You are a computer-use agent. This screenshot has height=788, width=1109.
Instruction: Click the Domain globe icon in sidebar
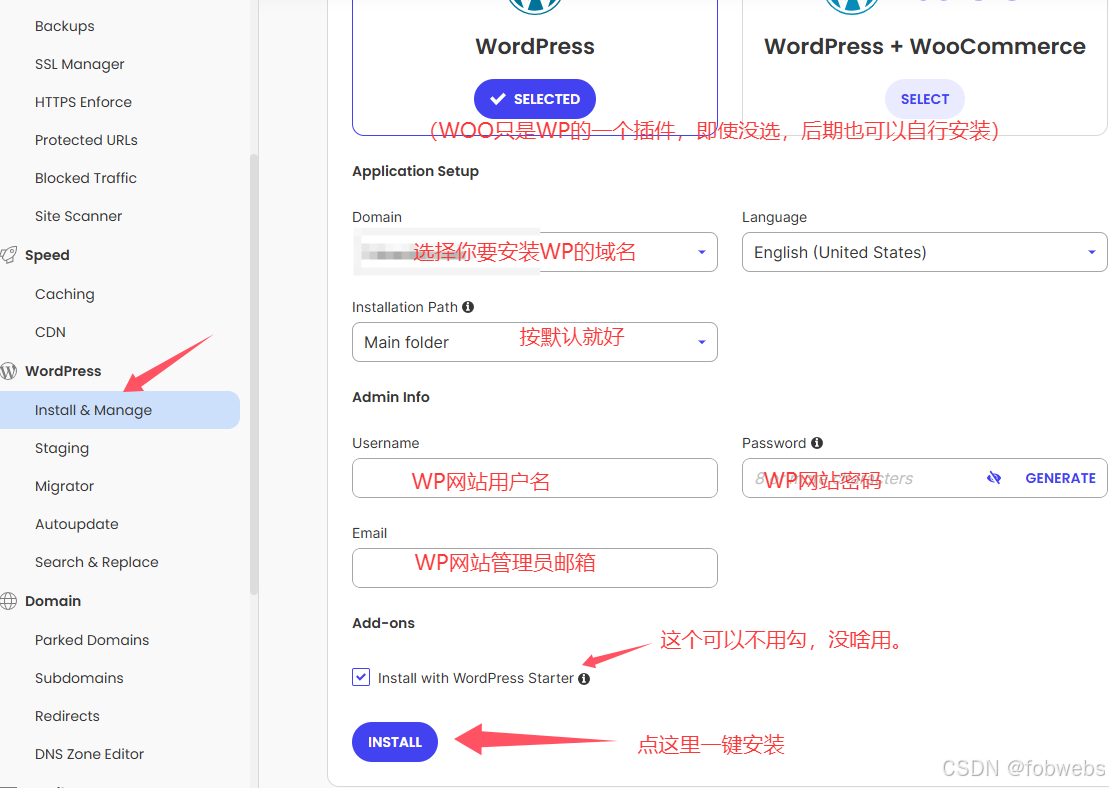pos(8,601)
